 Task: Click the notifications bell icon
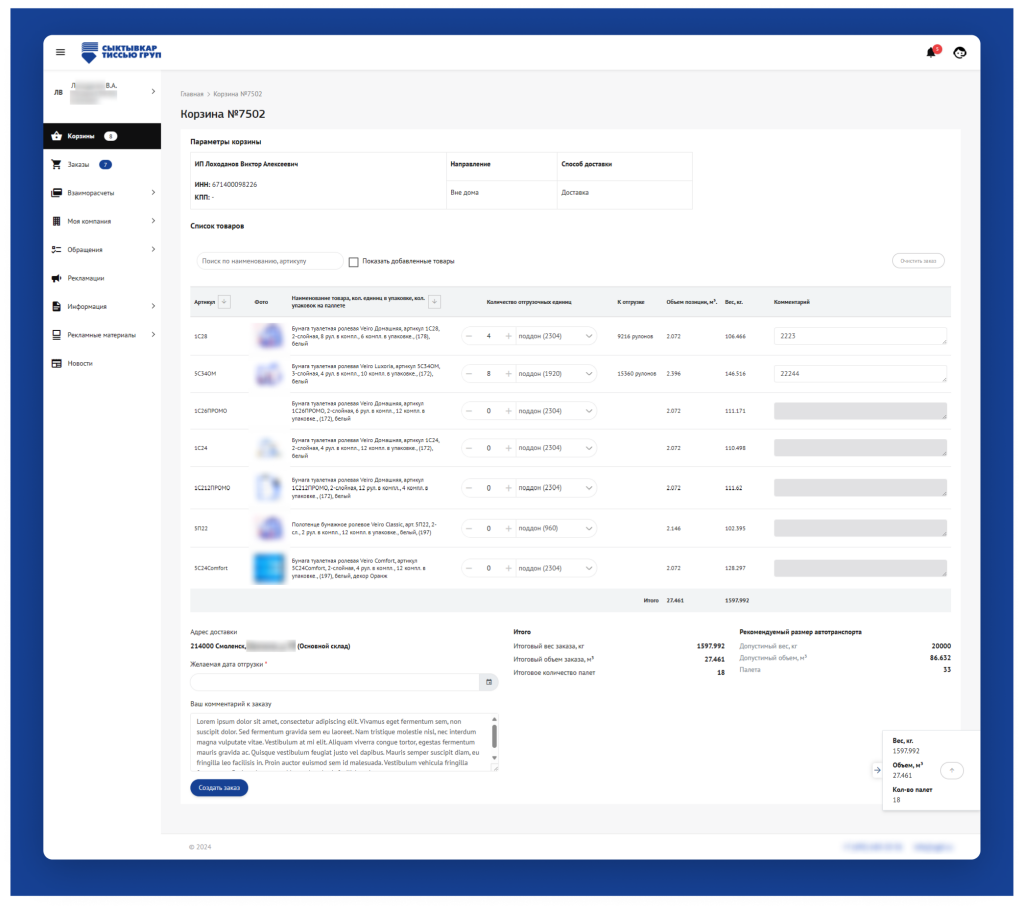point(931,52)
